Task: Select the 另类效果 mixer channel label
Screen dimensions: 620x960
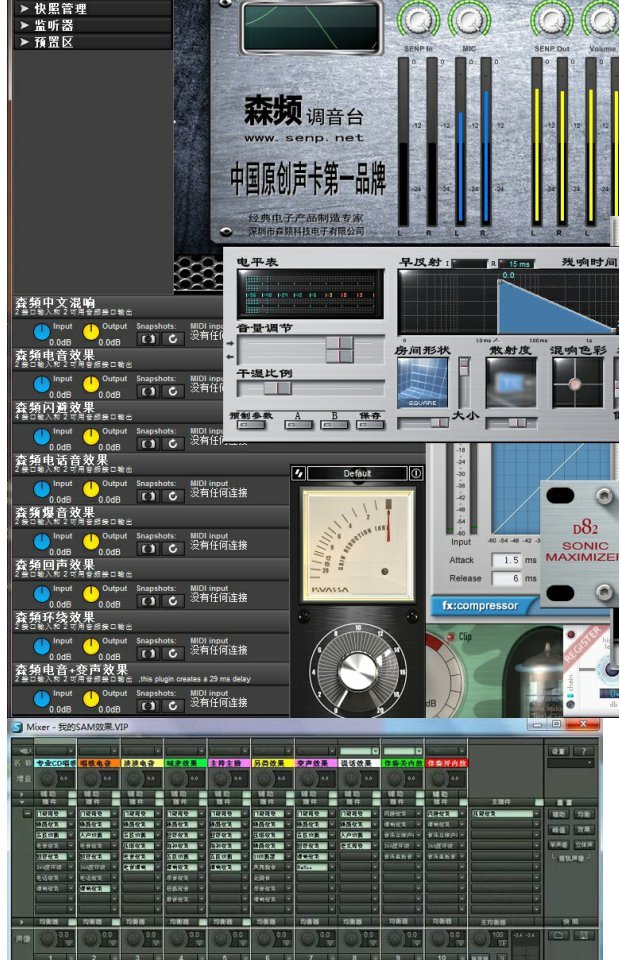Action: coord(272,763)
